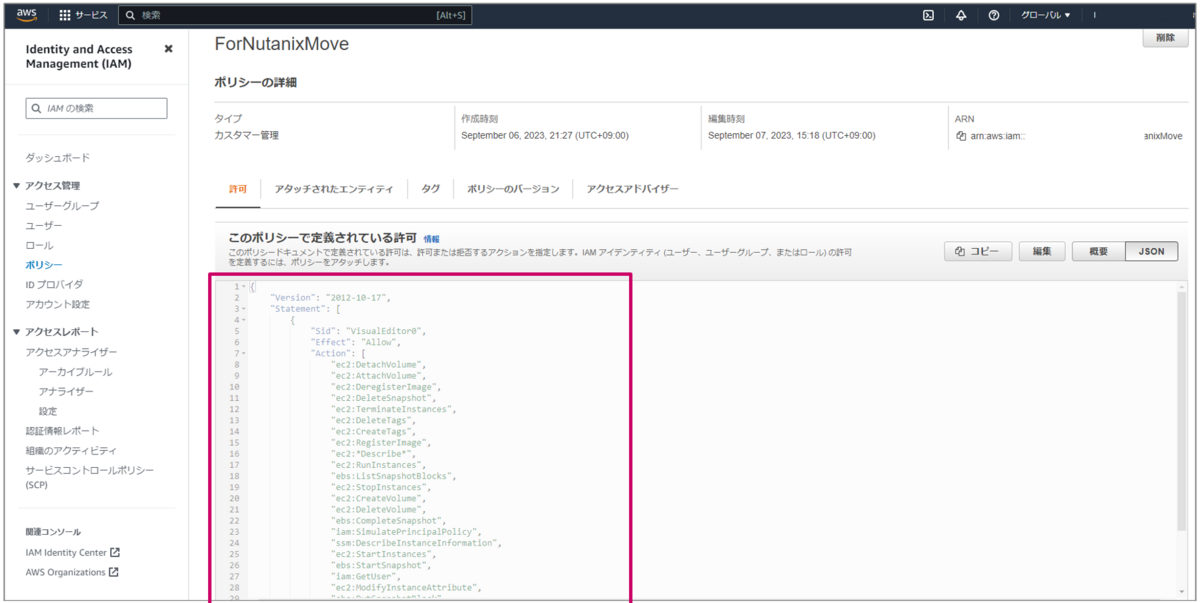1200x603 pixels.
Task: Open the CloudShell terminal icon
Action: coord(928,15)
